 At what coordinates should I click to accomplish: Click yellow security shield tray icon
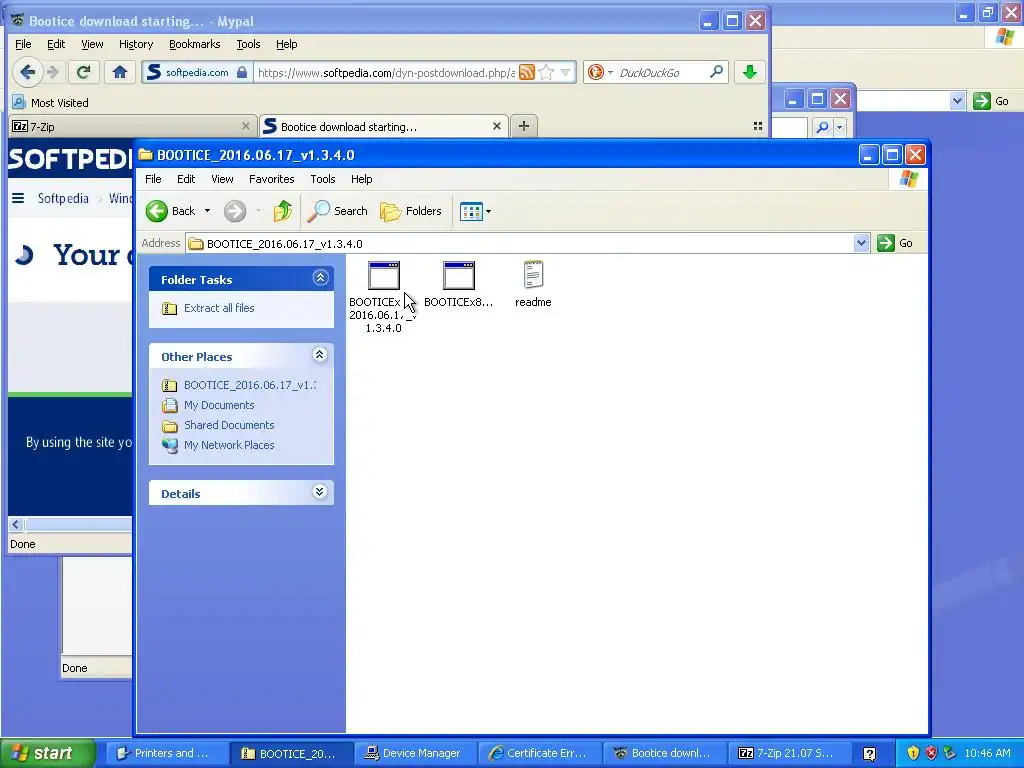click(913, 753)
